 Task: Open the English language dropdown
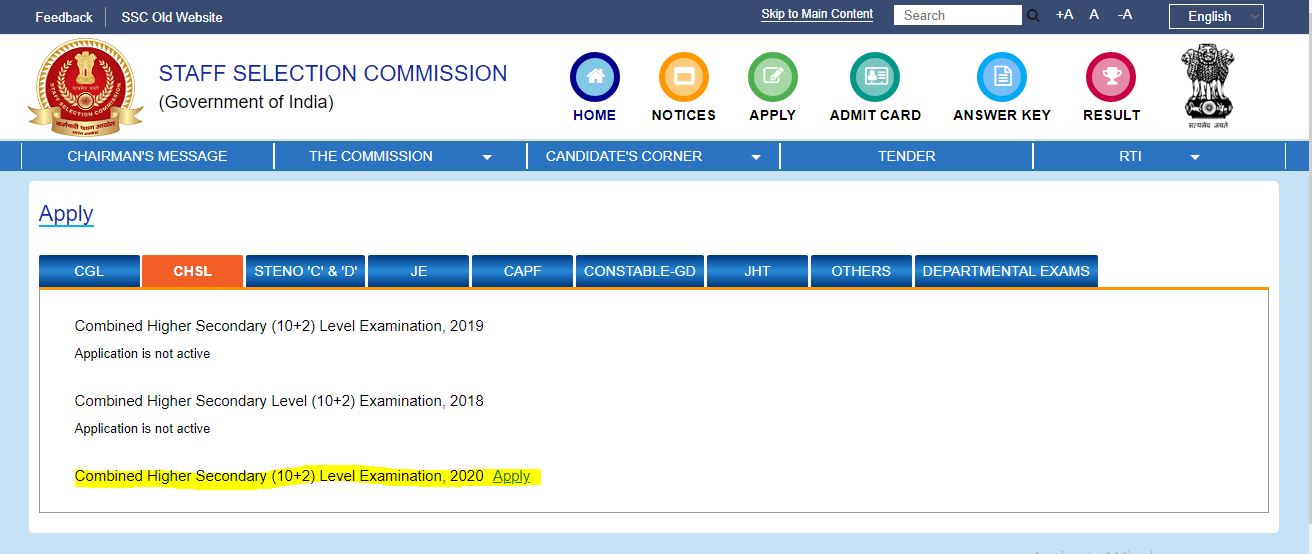pos(1216,16)
